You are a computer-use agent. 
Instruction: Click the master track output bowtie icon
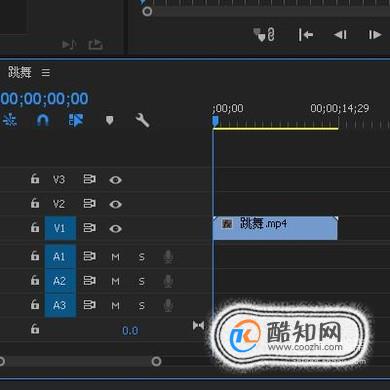tap(198, 325)
